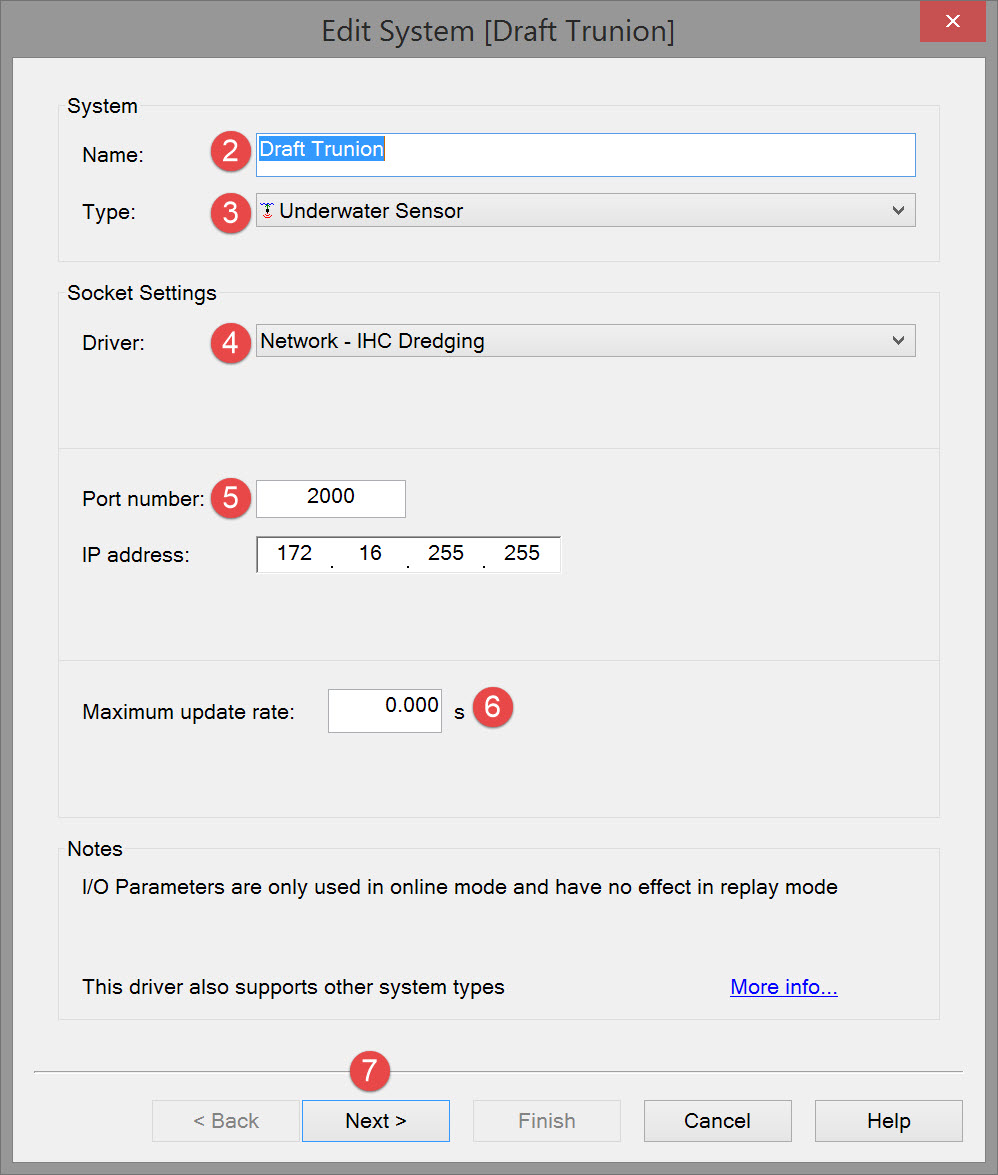Open the Type dropdown list
The height and width of the screenshot is (1175, 998).
[585, 211]
